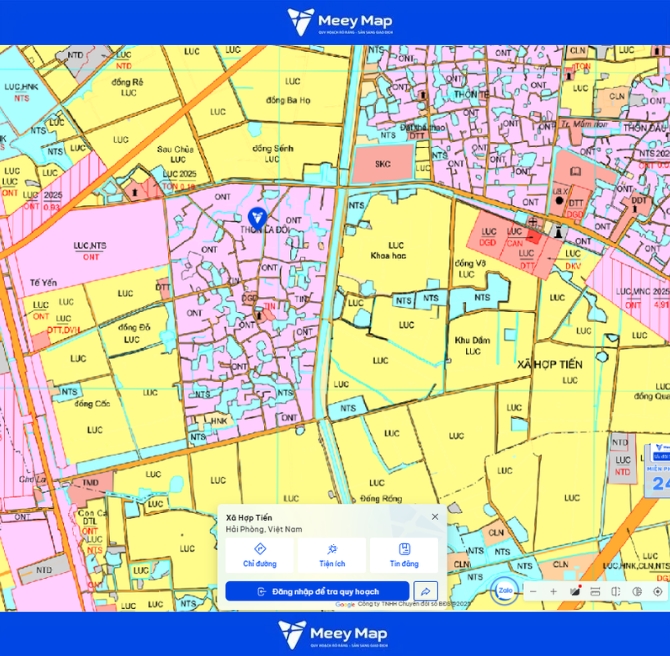Viewport: 670px width, 656px height.
Task: Click the THÔN LA ĐÔI village label
Action: coord(265,230)
